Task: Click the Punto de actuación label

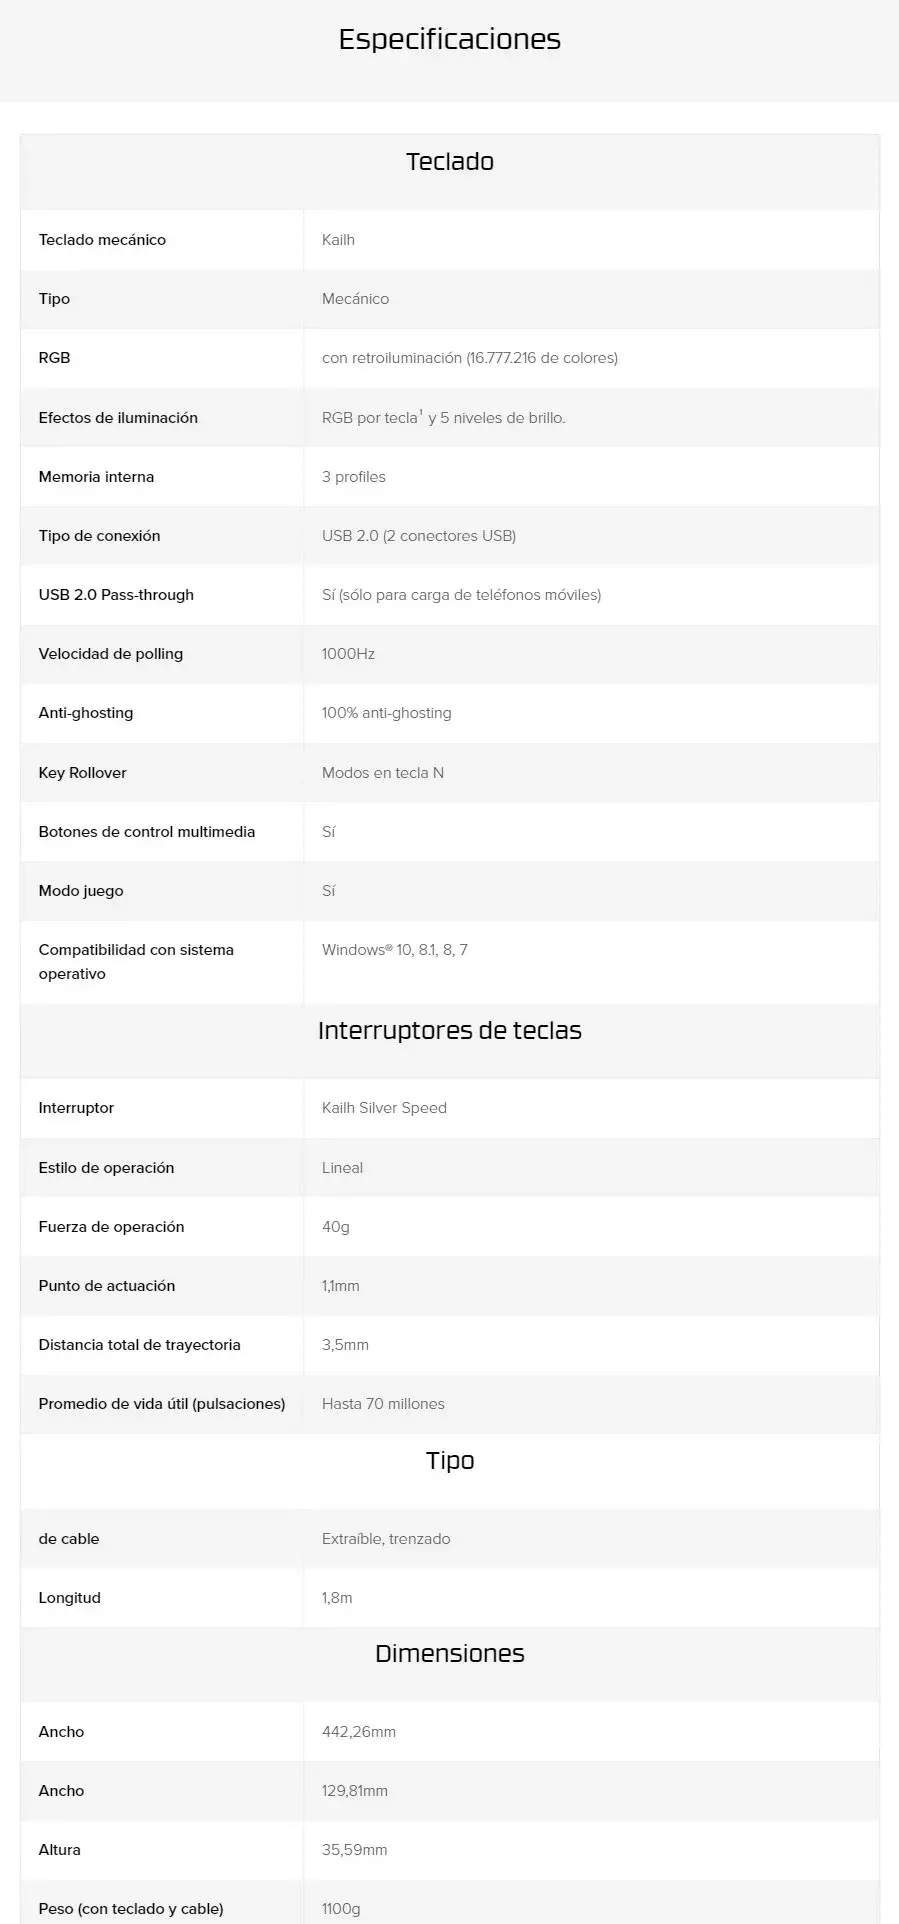Action: [x=106, y=1286]
